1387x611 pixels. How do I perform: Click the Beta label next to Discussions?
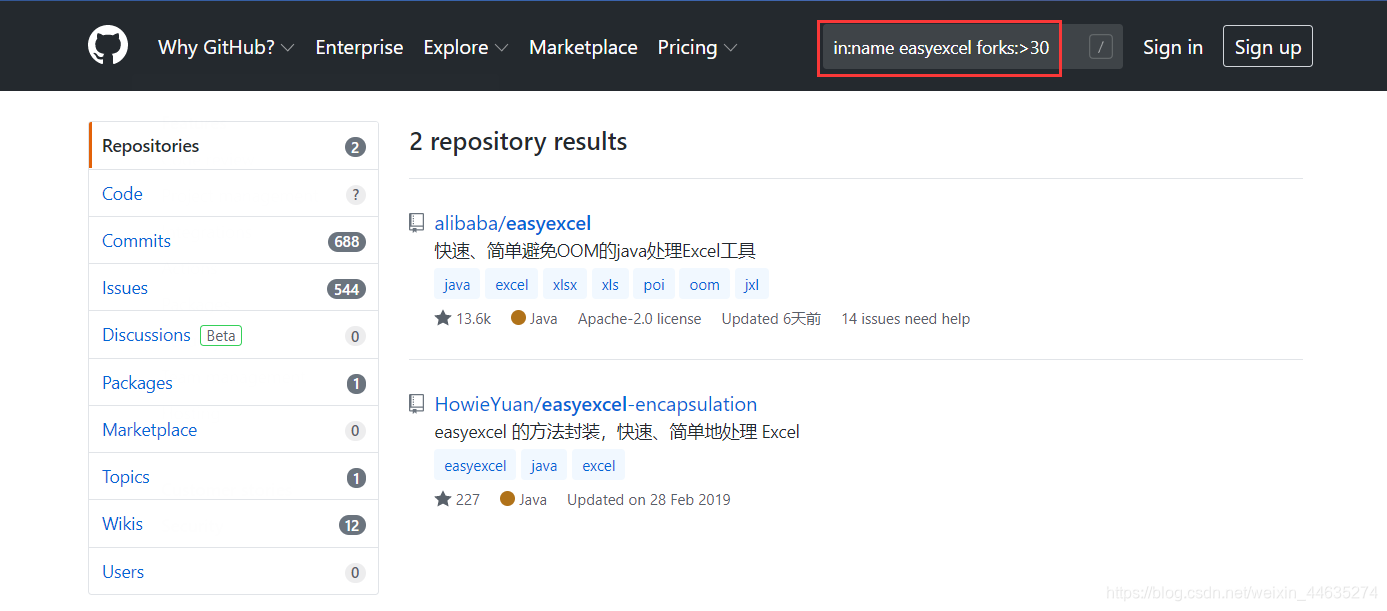click(x=221, y=336)
